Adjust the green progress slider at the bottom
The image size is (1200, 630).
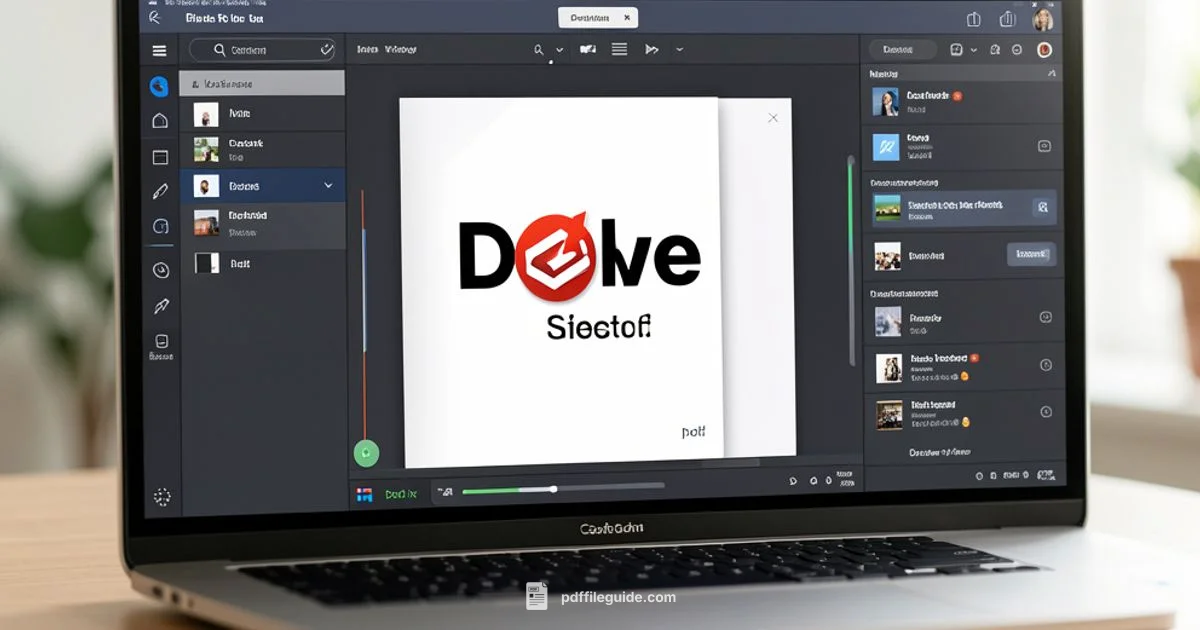pyautogui.click(x=553, y=489)
